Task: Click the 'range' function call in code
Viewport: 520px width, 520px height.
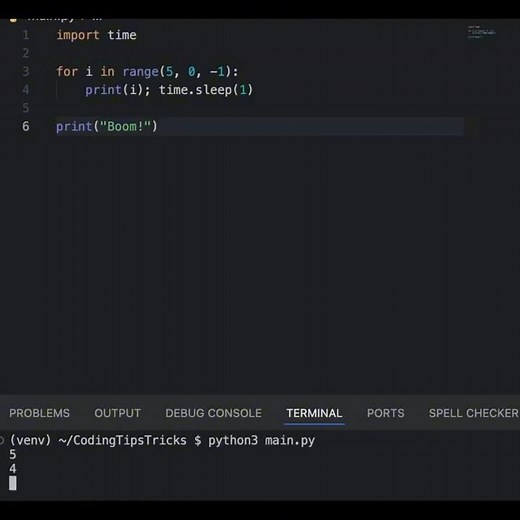Action: coord(140,72)
